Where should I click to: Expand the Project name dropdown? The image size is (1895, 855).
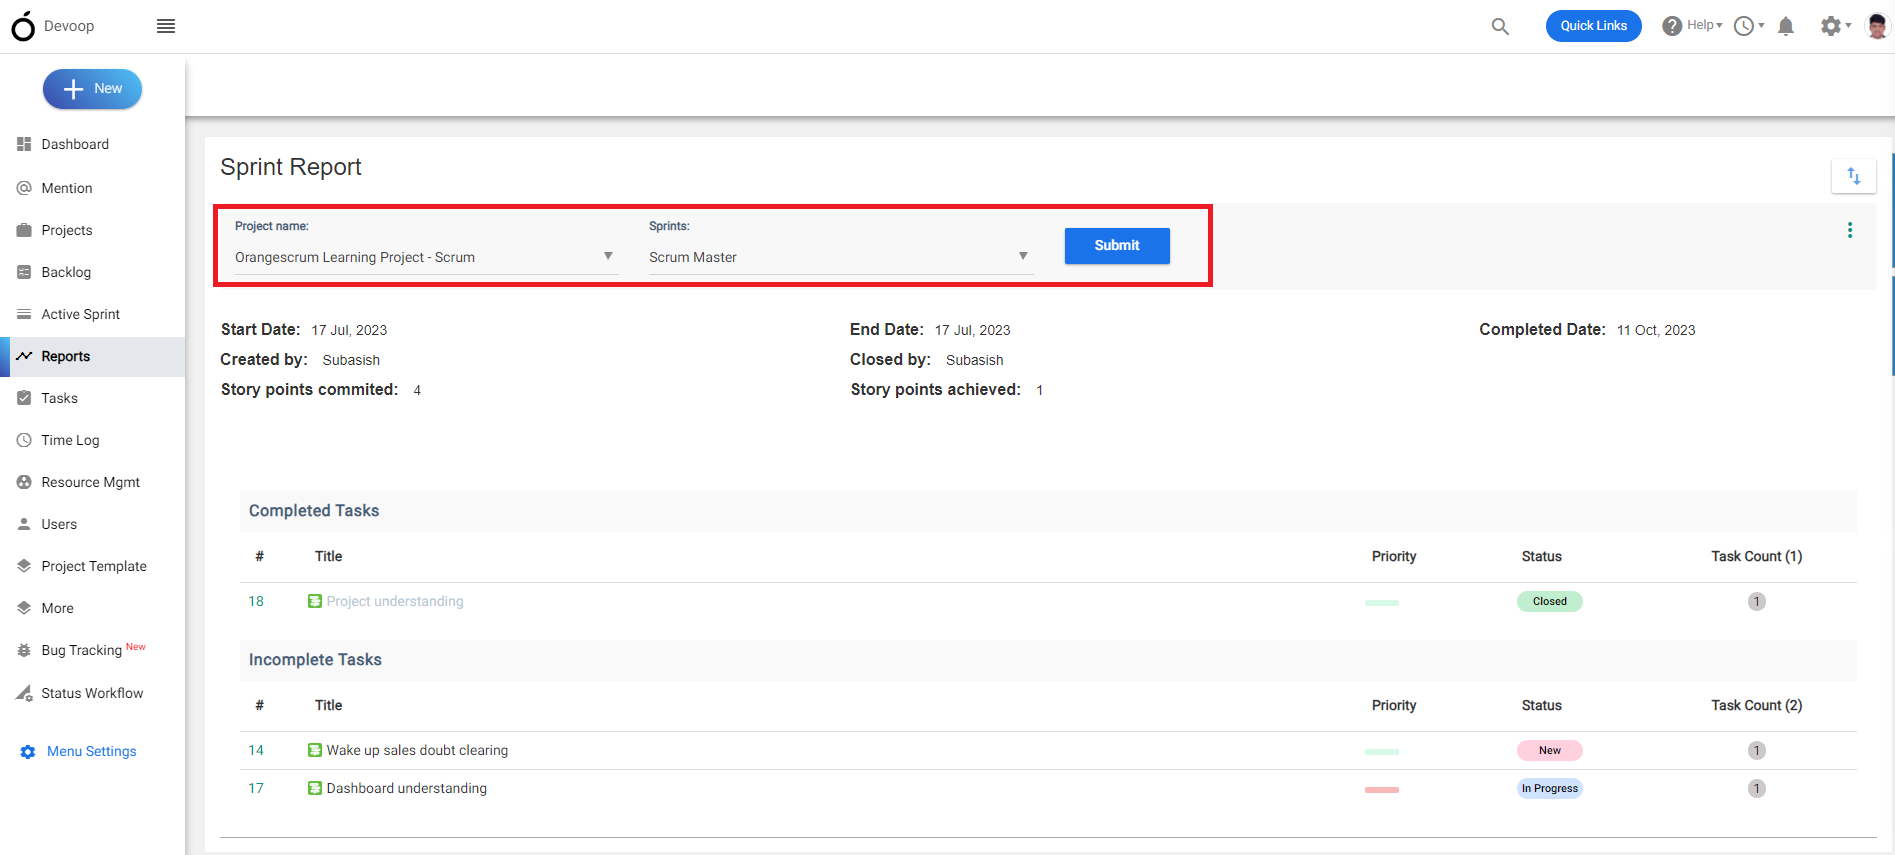(426, 257)
